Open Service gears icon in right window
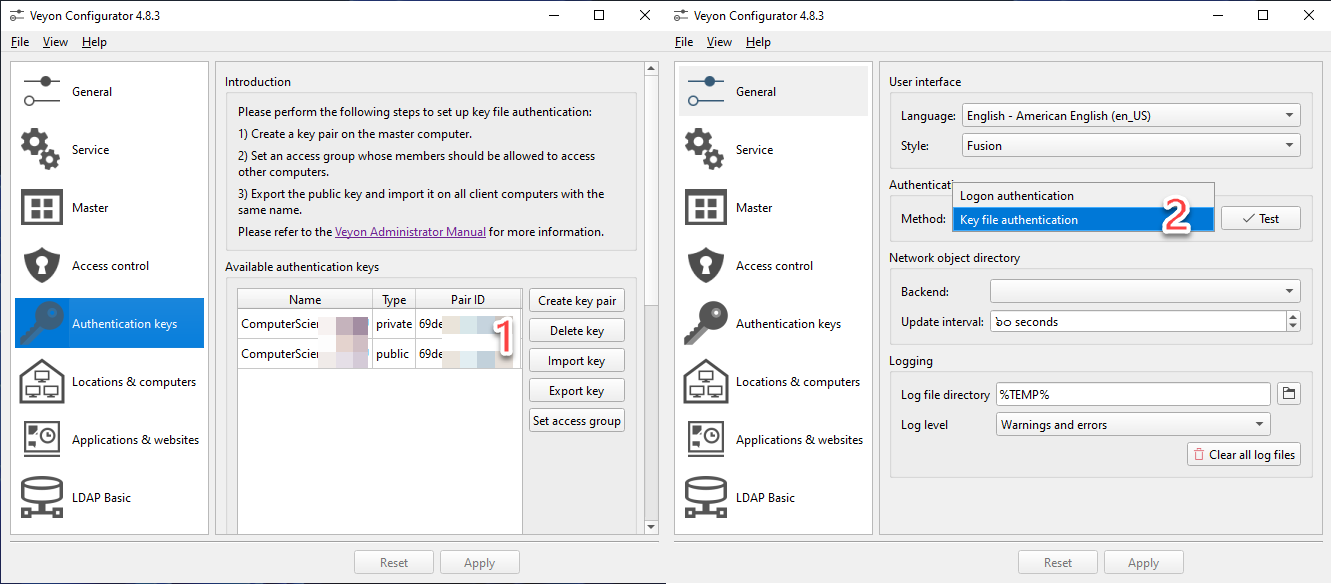This screenshot has height=584, width=1331. (705, 149)
